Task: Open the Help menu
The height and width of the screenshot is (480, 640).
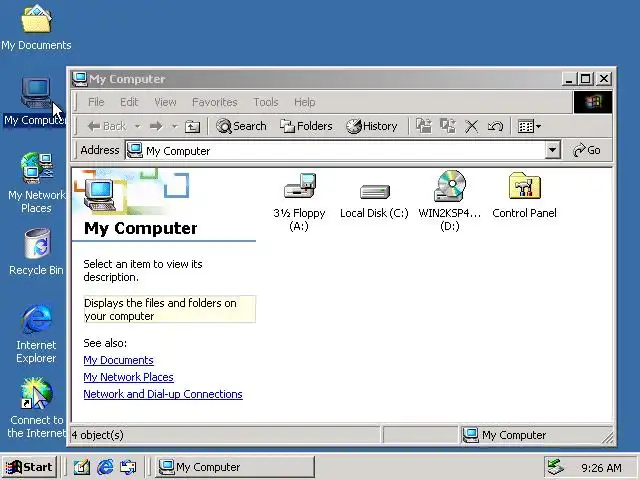Action: click(304, 102)
